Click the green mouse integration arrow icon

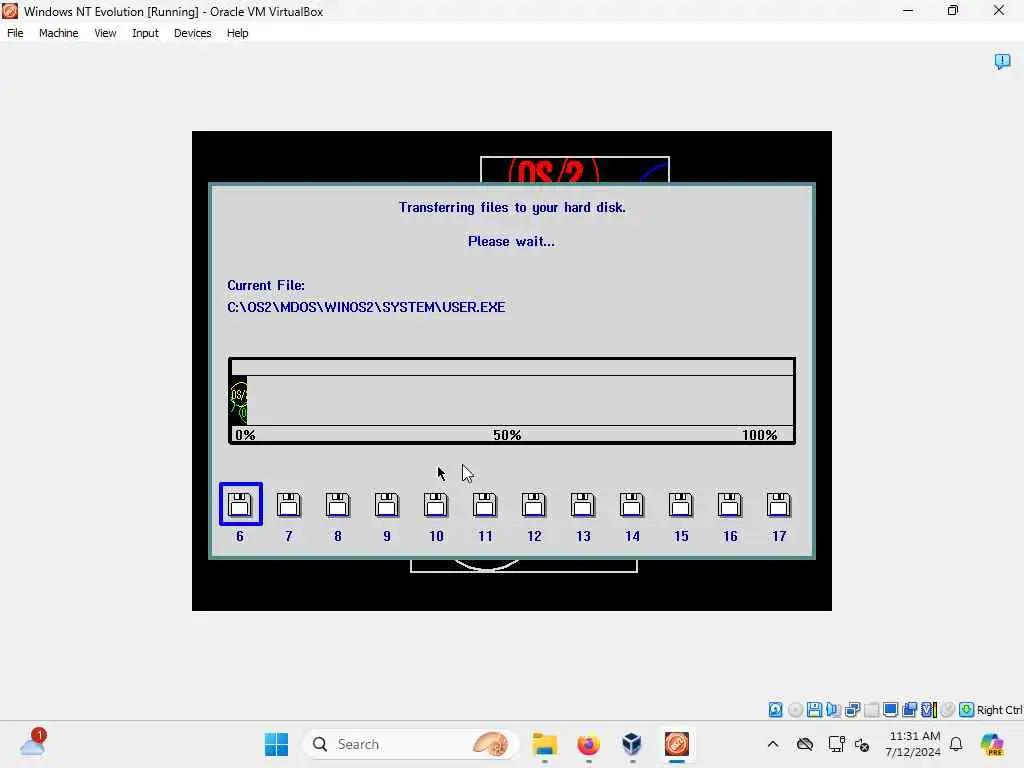point(967,709)
